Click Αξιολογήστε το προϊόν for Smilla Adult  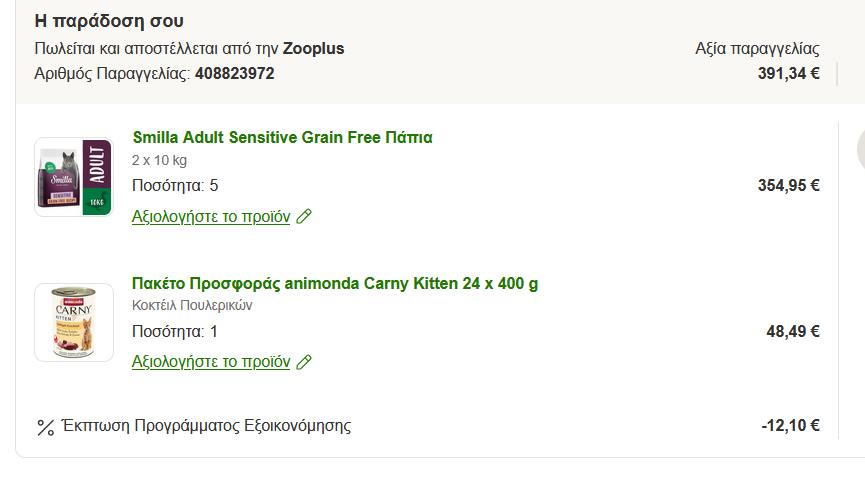(x=211, y=216)
